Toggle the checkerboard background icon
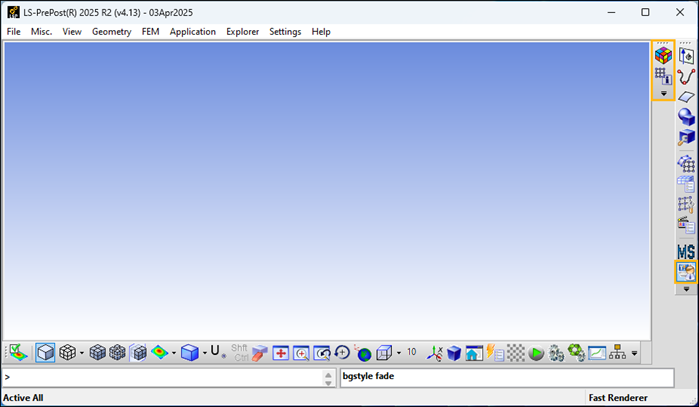The image size is (699, 407). click(x=516, y=353)
